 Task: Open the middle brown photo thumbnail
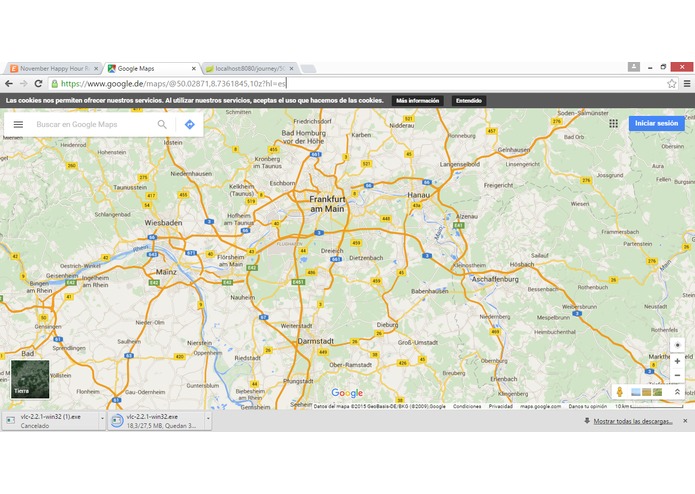[x=647, y=392]
